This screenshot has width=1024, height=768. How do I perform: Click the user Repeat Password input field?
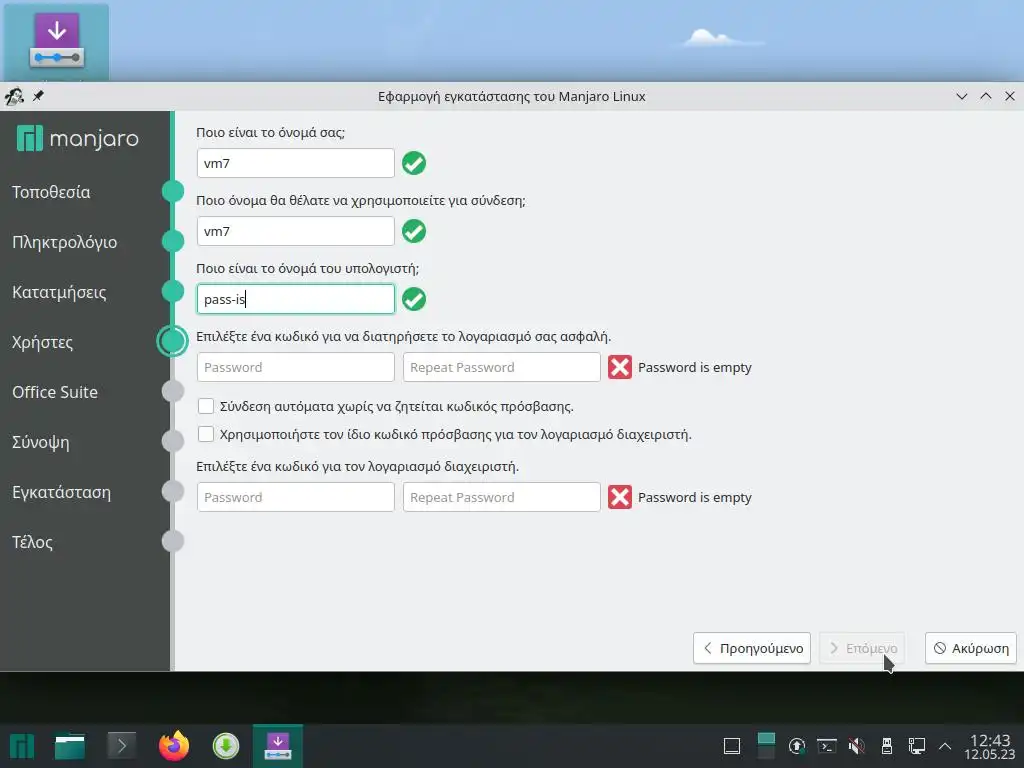point(502,367)
